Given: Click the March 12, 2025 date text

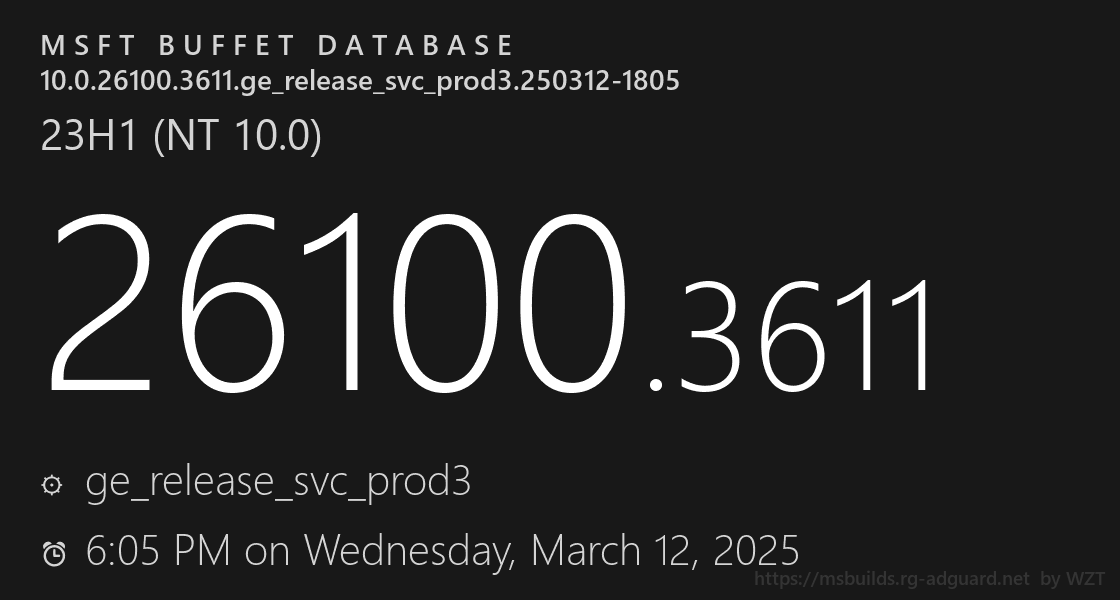Looking at the screenshot, I should pyautogui.click(x=664, y=551).
